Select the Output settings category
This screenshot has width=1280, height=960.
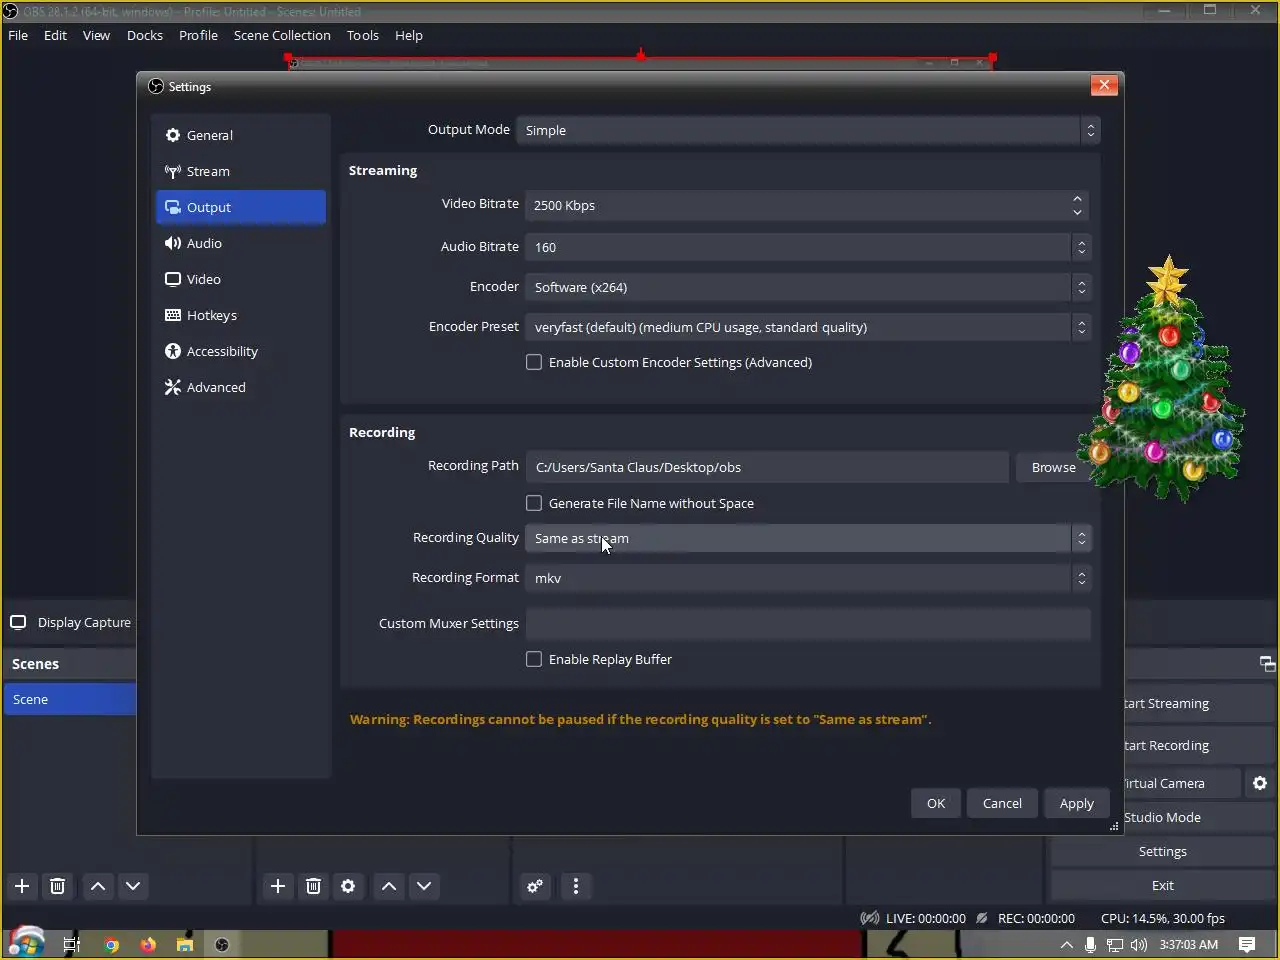click(241, 207)
